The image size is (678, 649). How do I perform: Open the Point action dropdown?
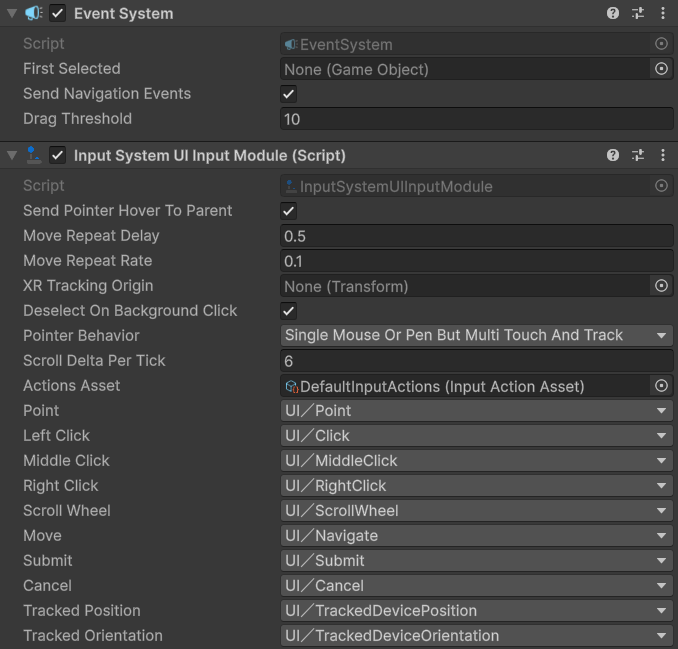pyautogui.click(x=477, y=411)
